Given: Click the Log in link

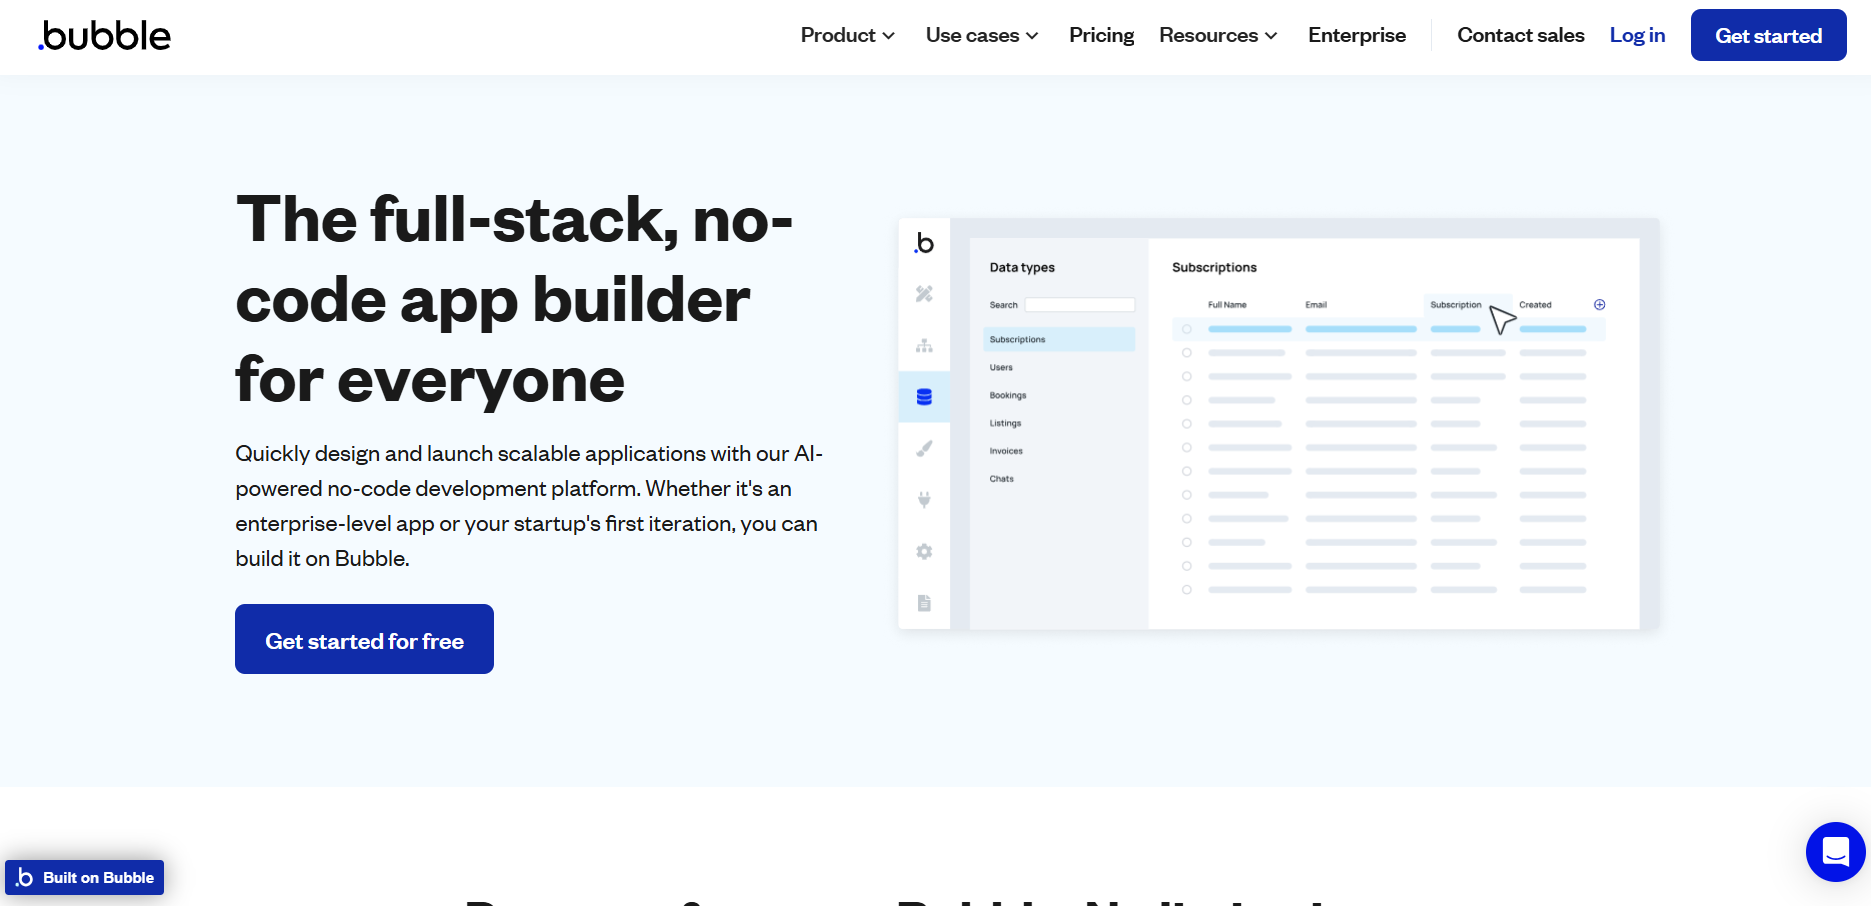Looking at the screenshot, I should click(1637, 35).
